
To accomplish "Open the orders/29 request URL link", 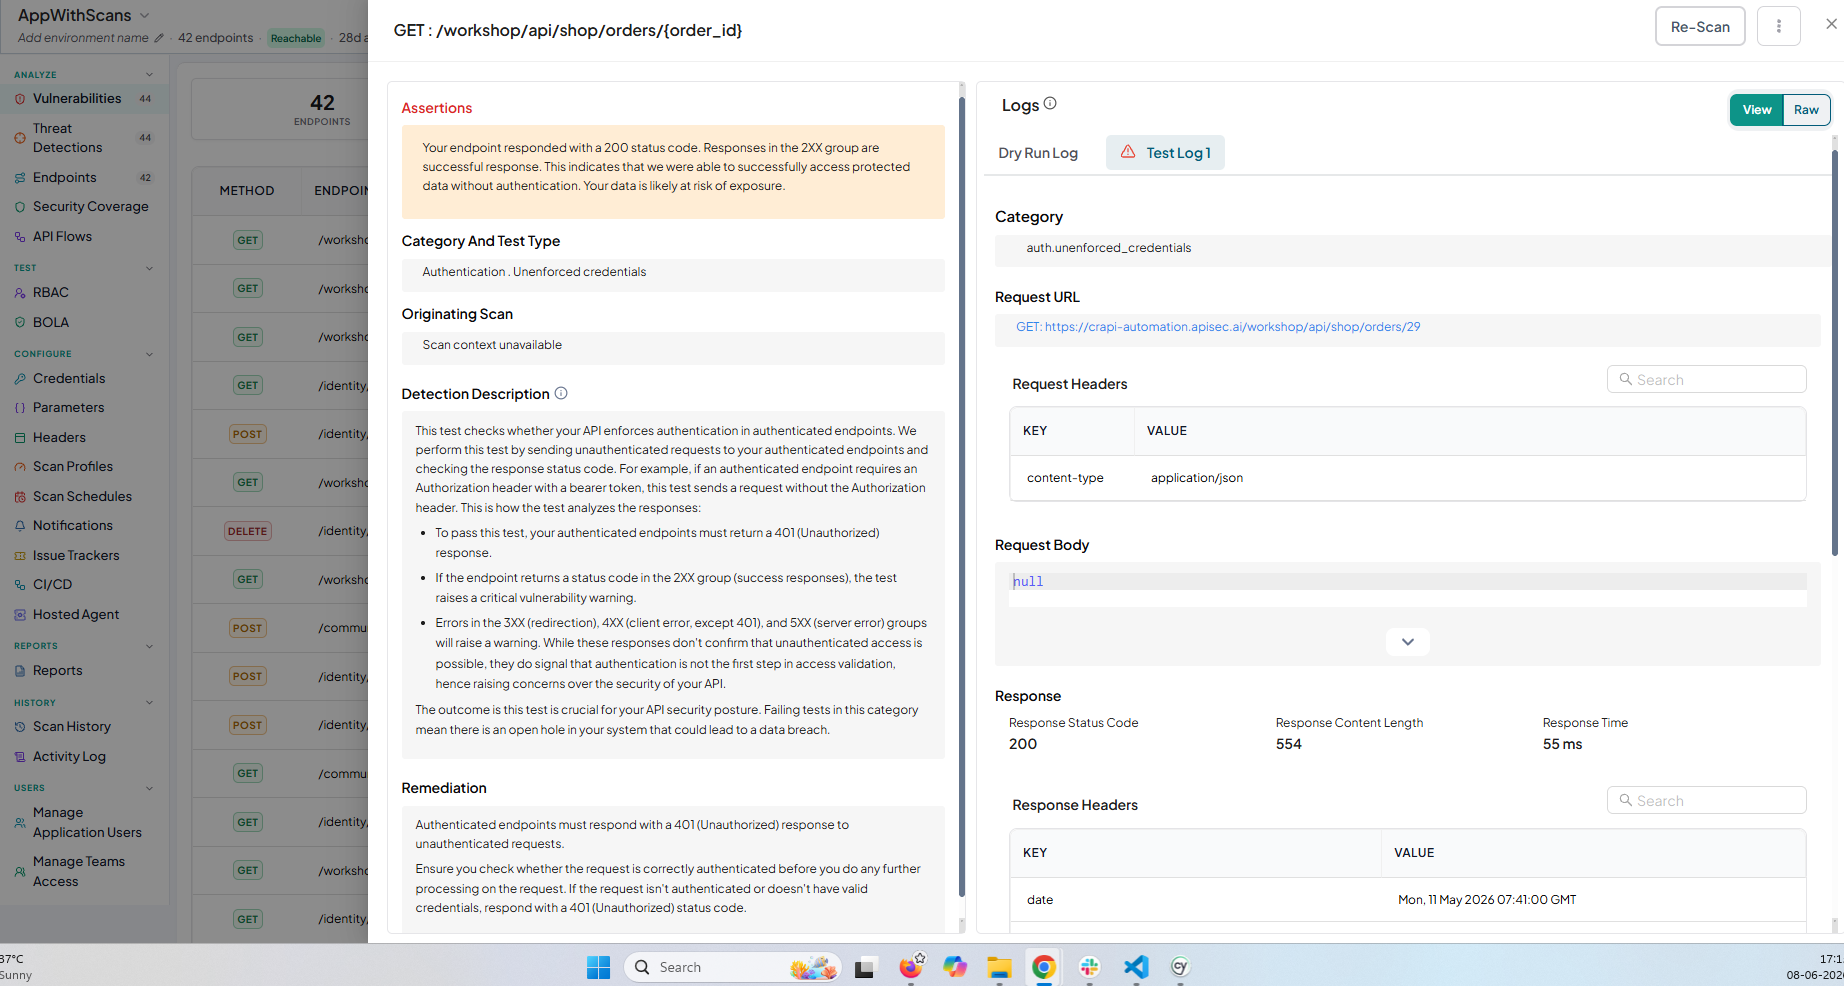I will coord(1218,327).
